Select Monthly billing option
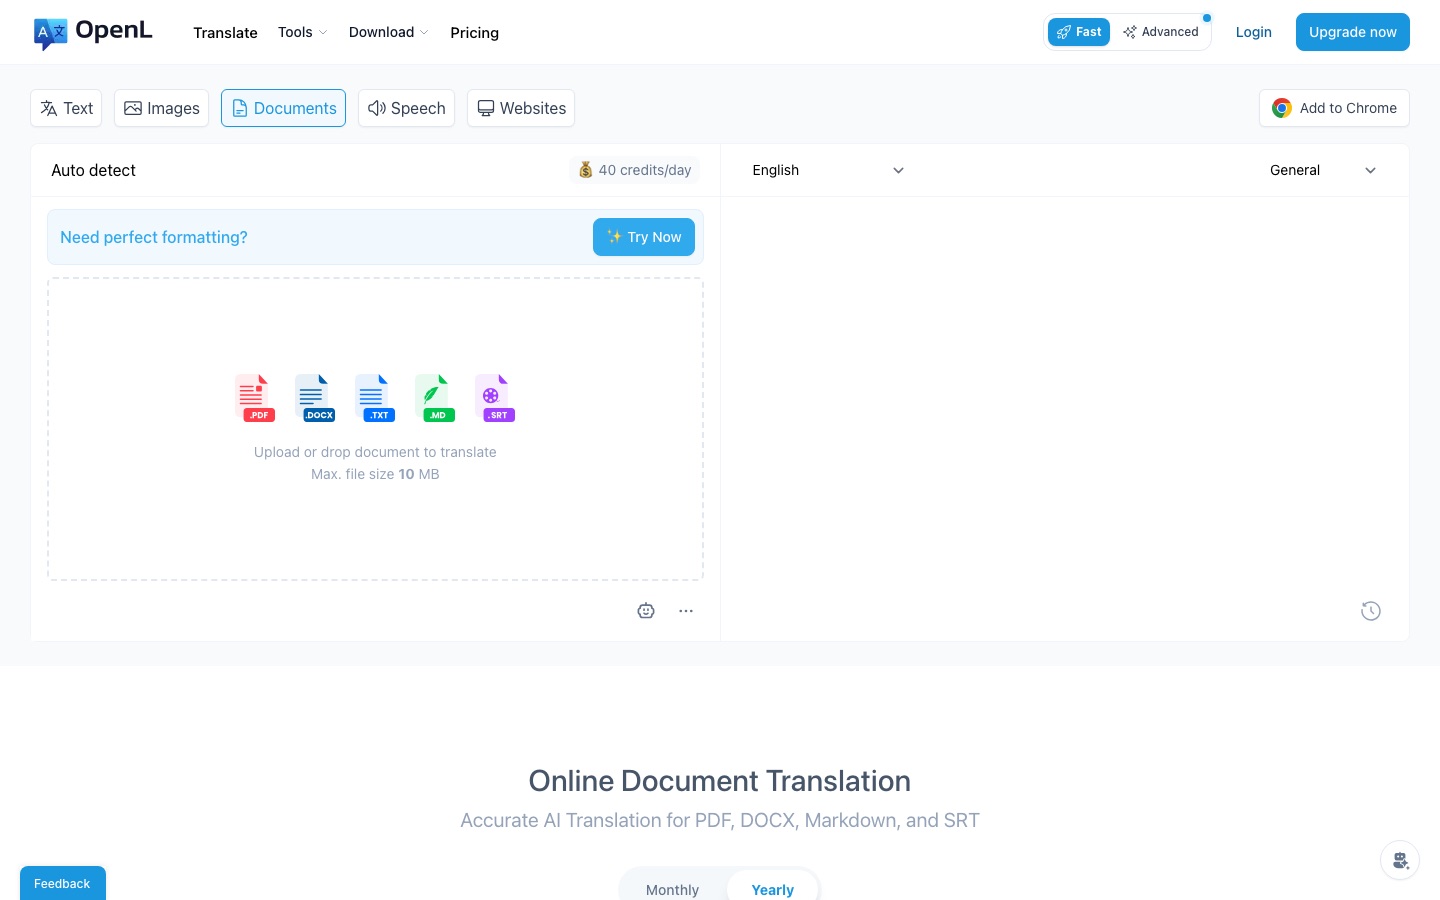This screenshot has width=1440, height=900. click(672, 889)
